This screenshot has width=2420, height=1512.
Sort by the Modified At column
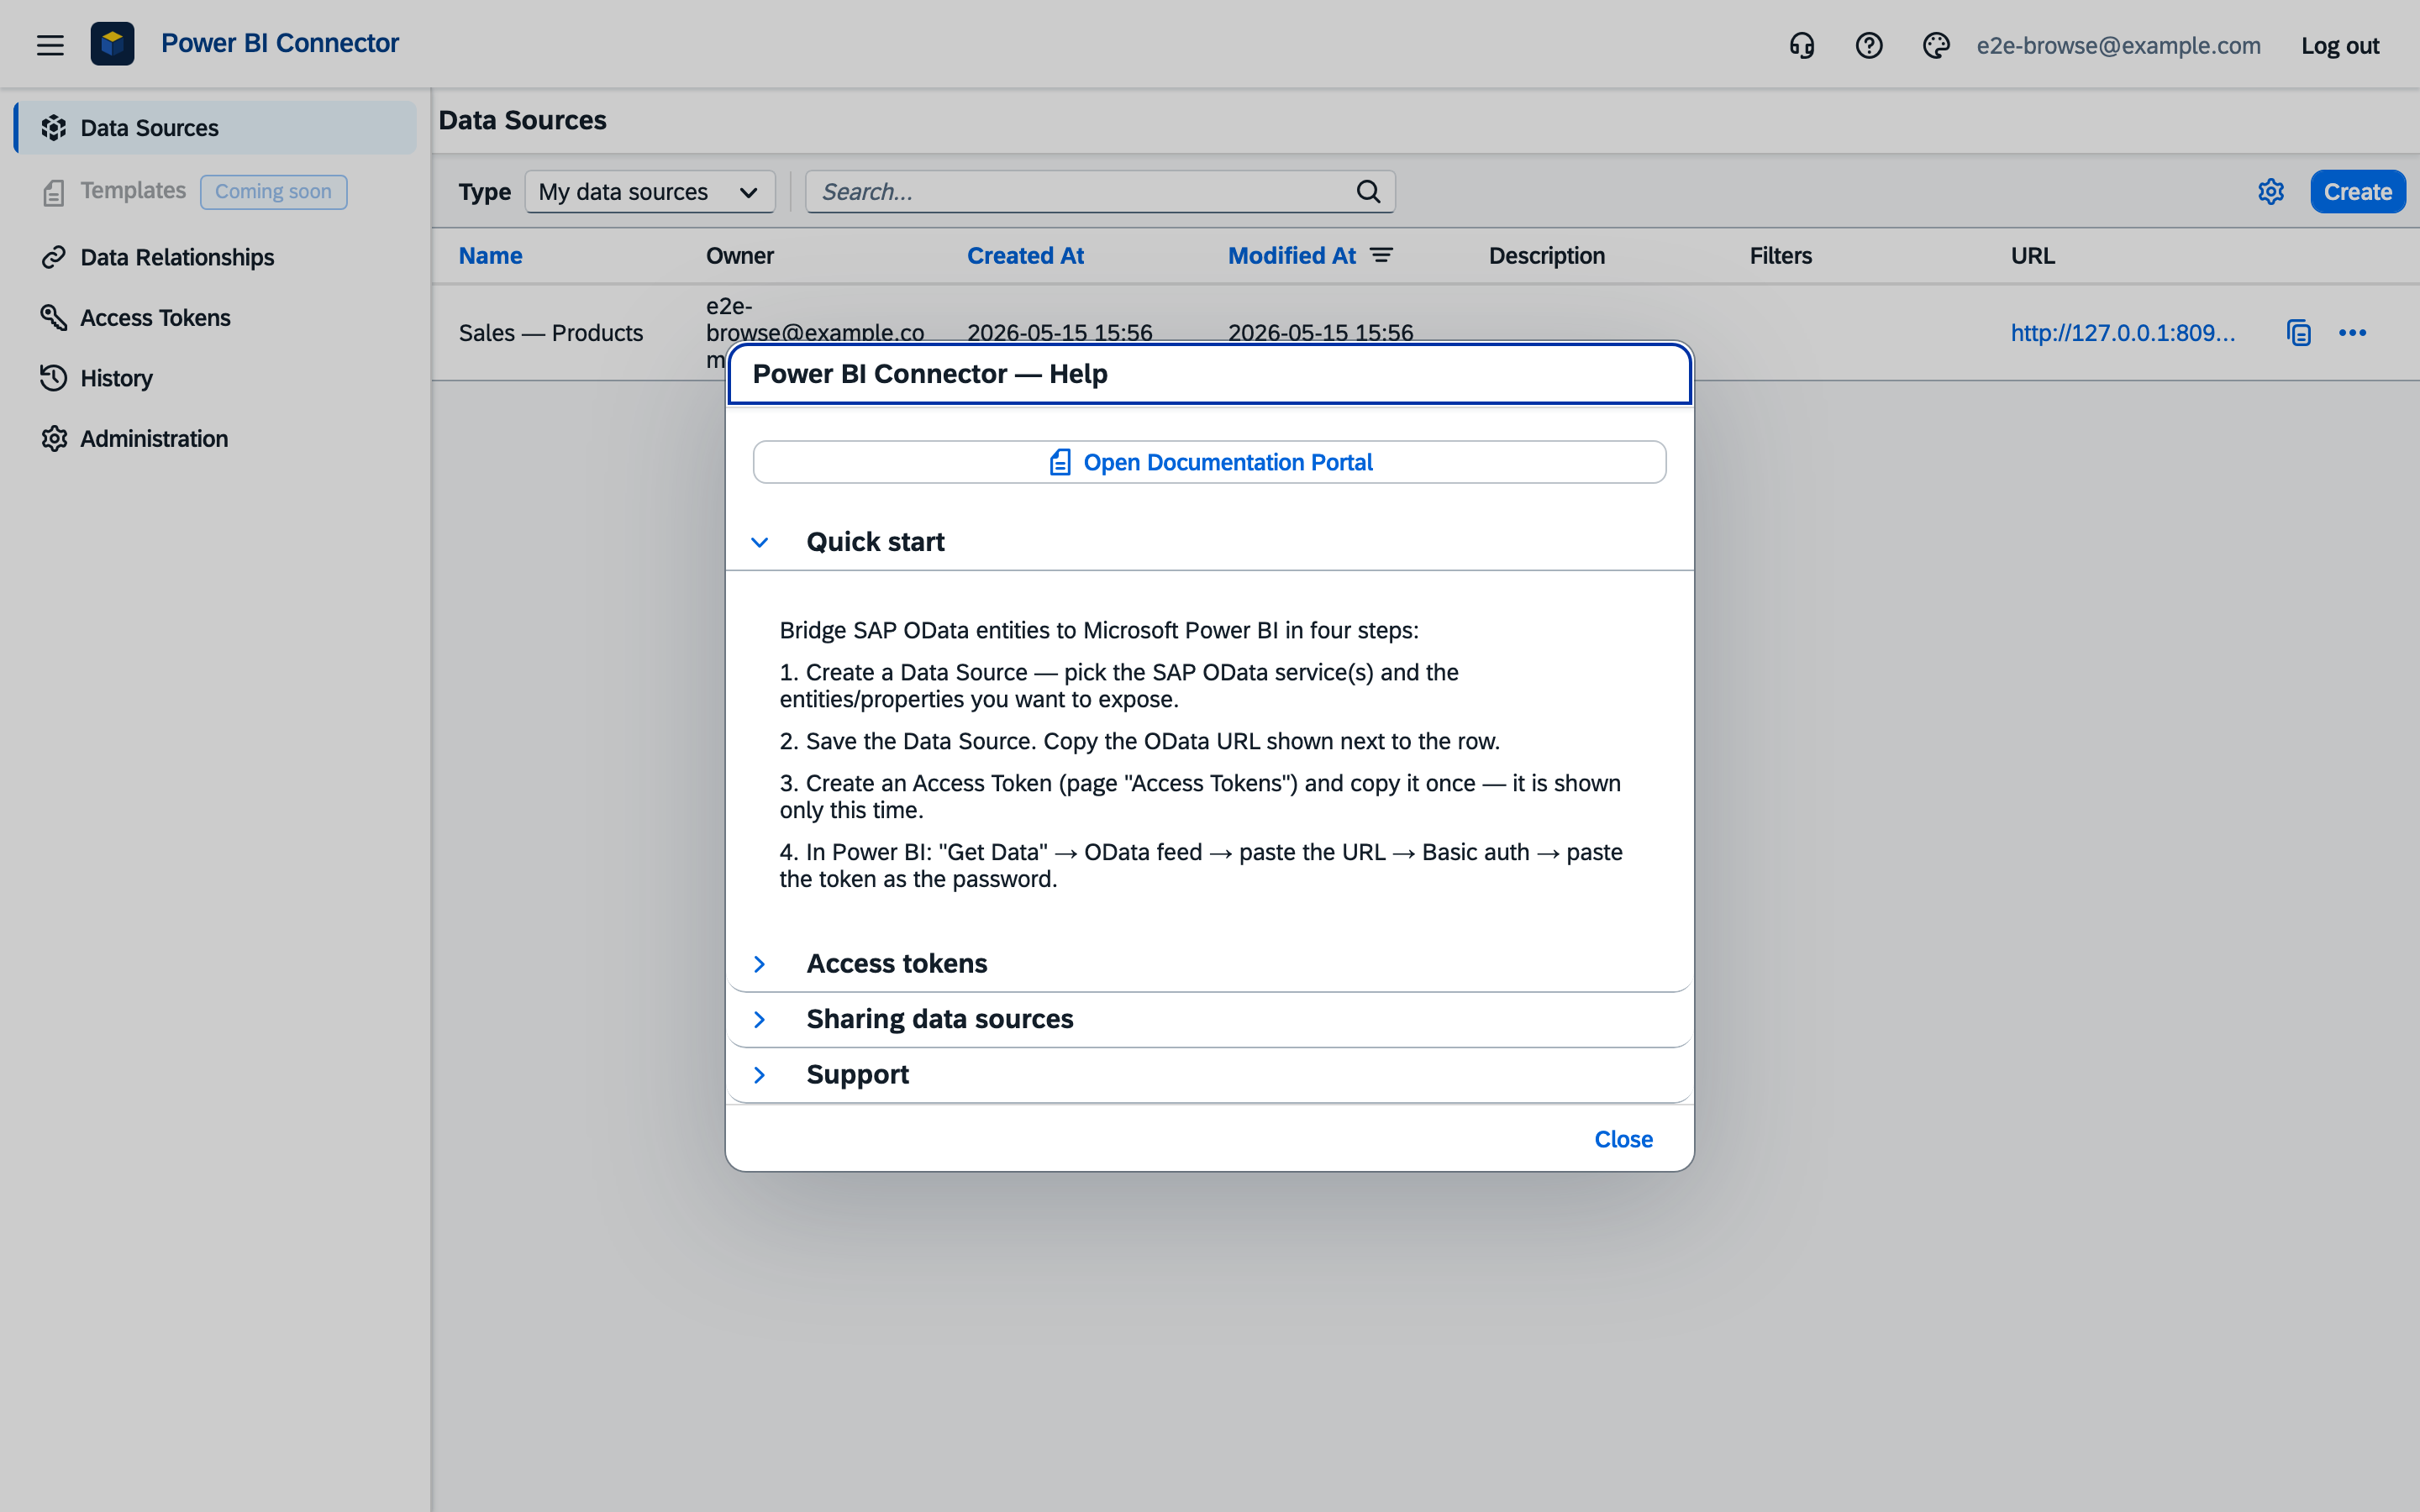click(x=1292, y=256)
